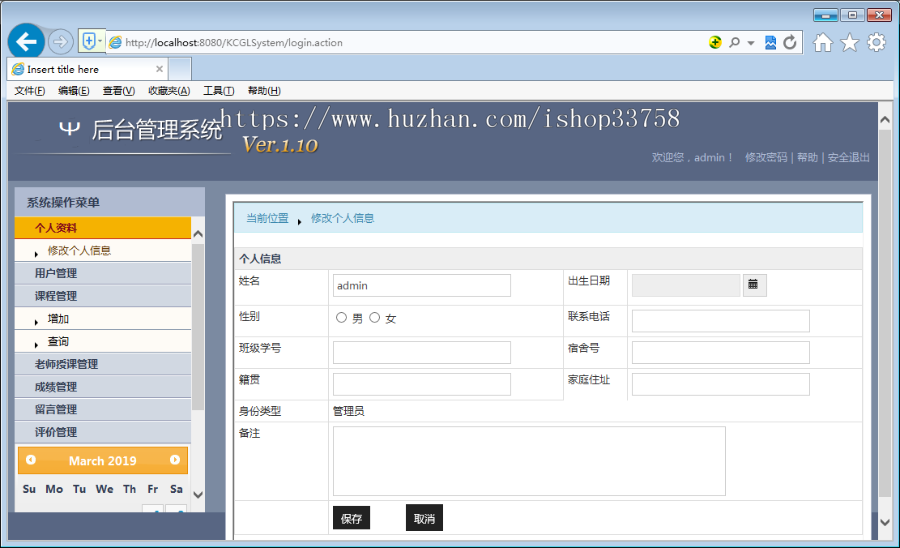Viewport: 900px width, 548px height.
Task: Click the 帮助 link in header
Action: pyautogui.click(x=807, y=157)
